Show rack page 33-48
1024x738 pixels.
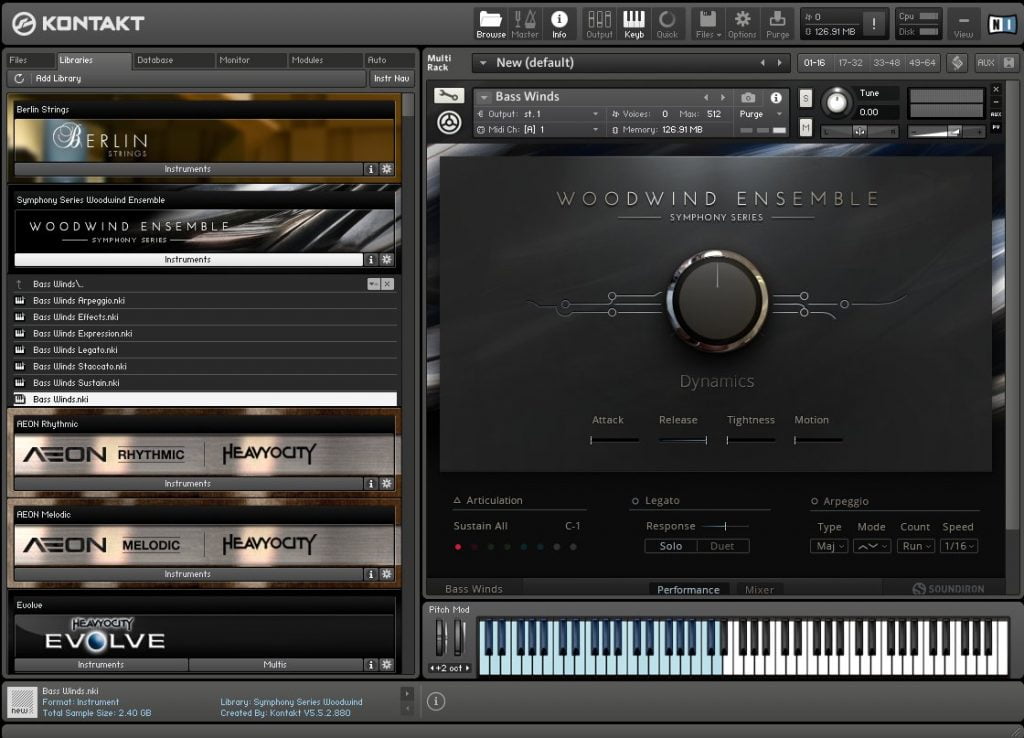pyautogui.click(x=886, y=63)
